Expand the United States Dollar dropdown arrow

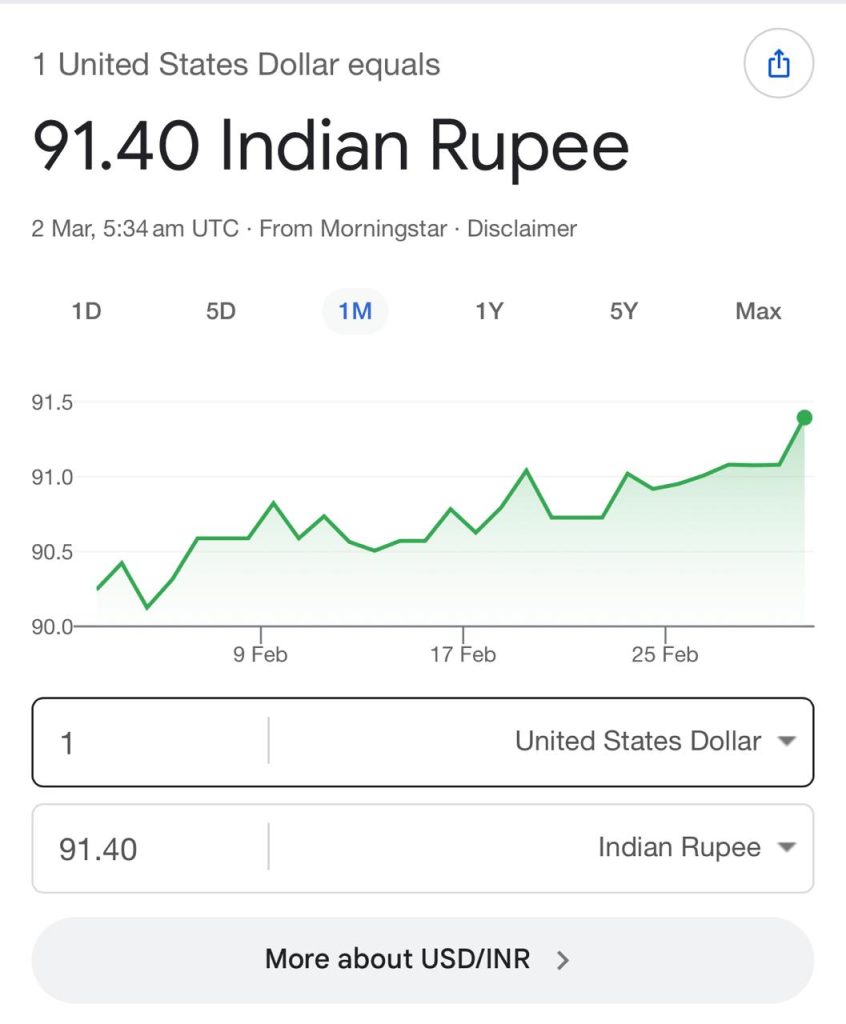786,742
